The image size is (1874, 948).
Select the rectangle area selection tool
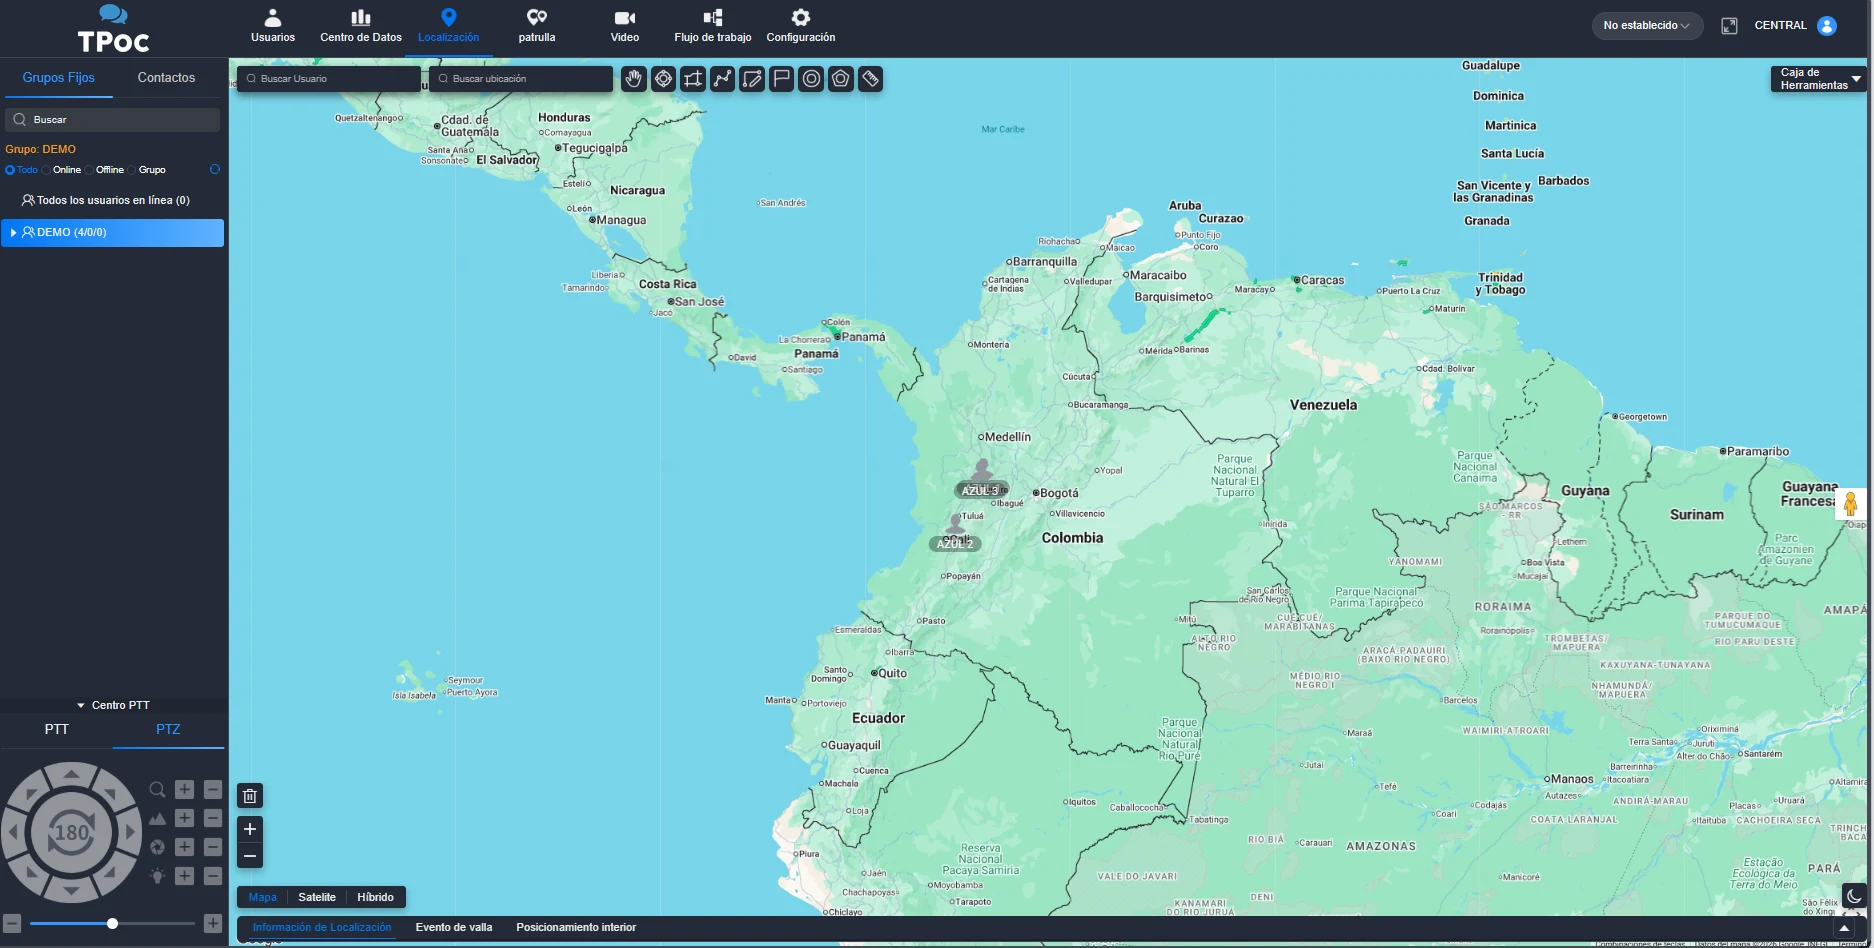[x=693, y=79]
